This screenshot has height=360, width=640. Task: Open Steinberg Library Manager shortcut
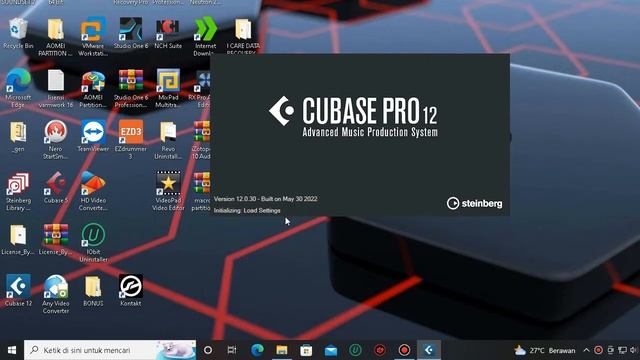click(18, 191)
